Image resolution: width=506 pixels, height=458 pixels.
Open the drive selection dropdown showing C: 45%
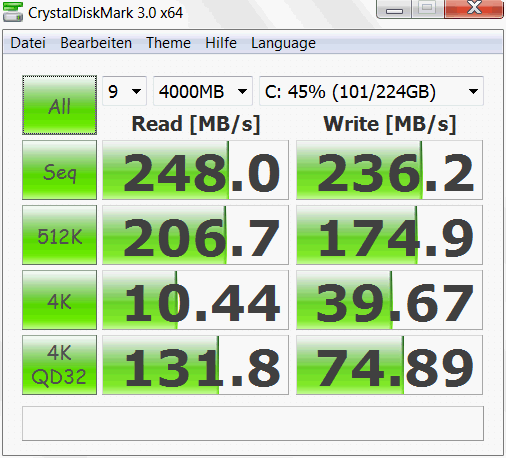click(371, 91)
